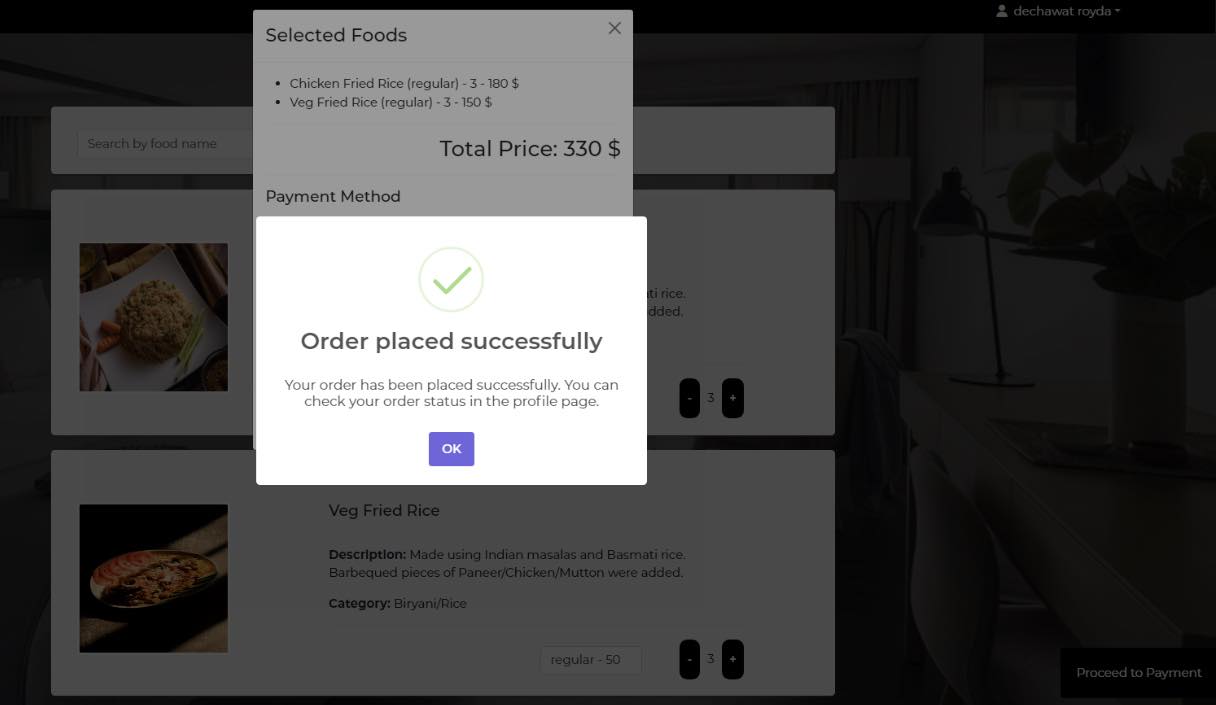Decrease Veg Fried Rice quantity
The image size is (1216, 705).
tap(689, 659)
